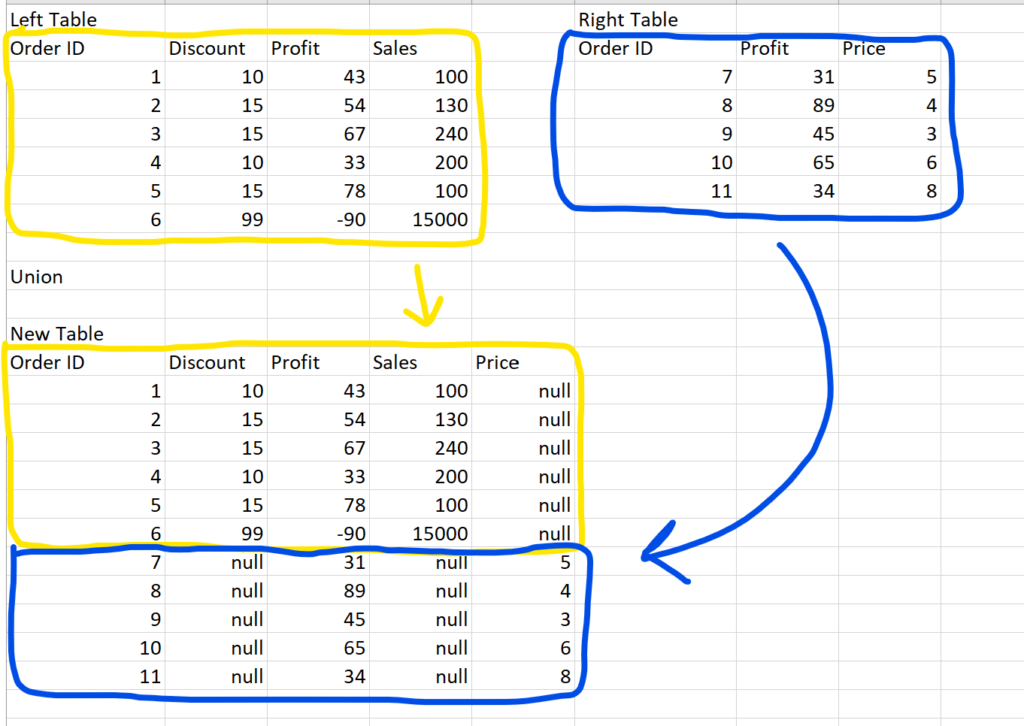
Task: Select Order ID 11 in Right Table
Action: pos(721,191)
